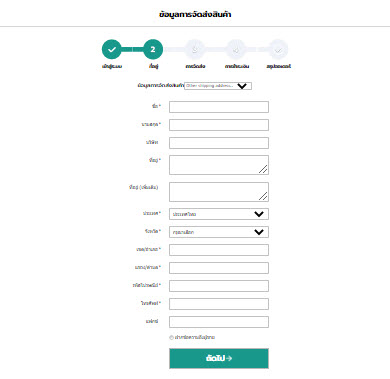The height and width of the screenshot is (379, 390).
Task: Click the shipping step label text
Action: tap(195, 66)
